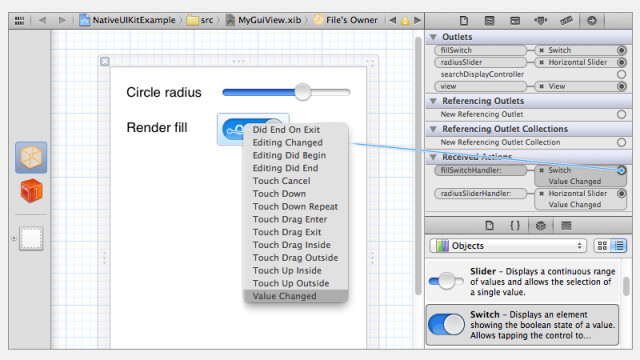Choose Value Changed from event menu

(x=296, y=296)
